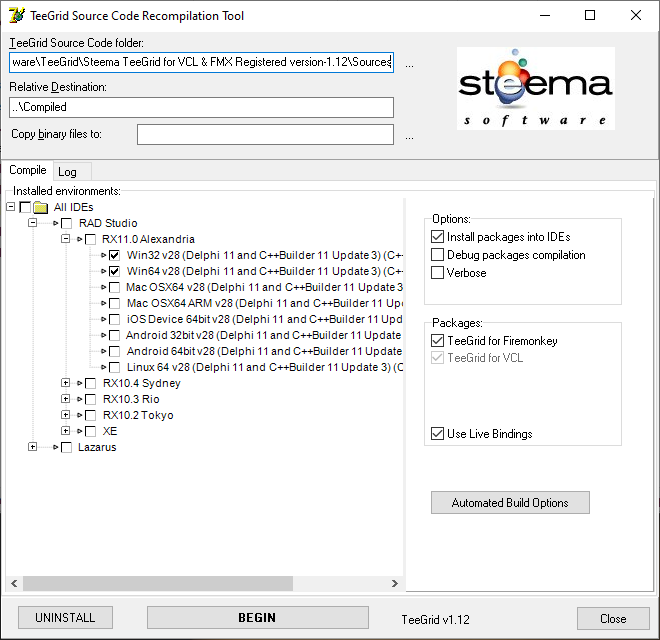Enable Debug packages compilation option
This screenshot has width=660, height=640.
tap(437, 255)
